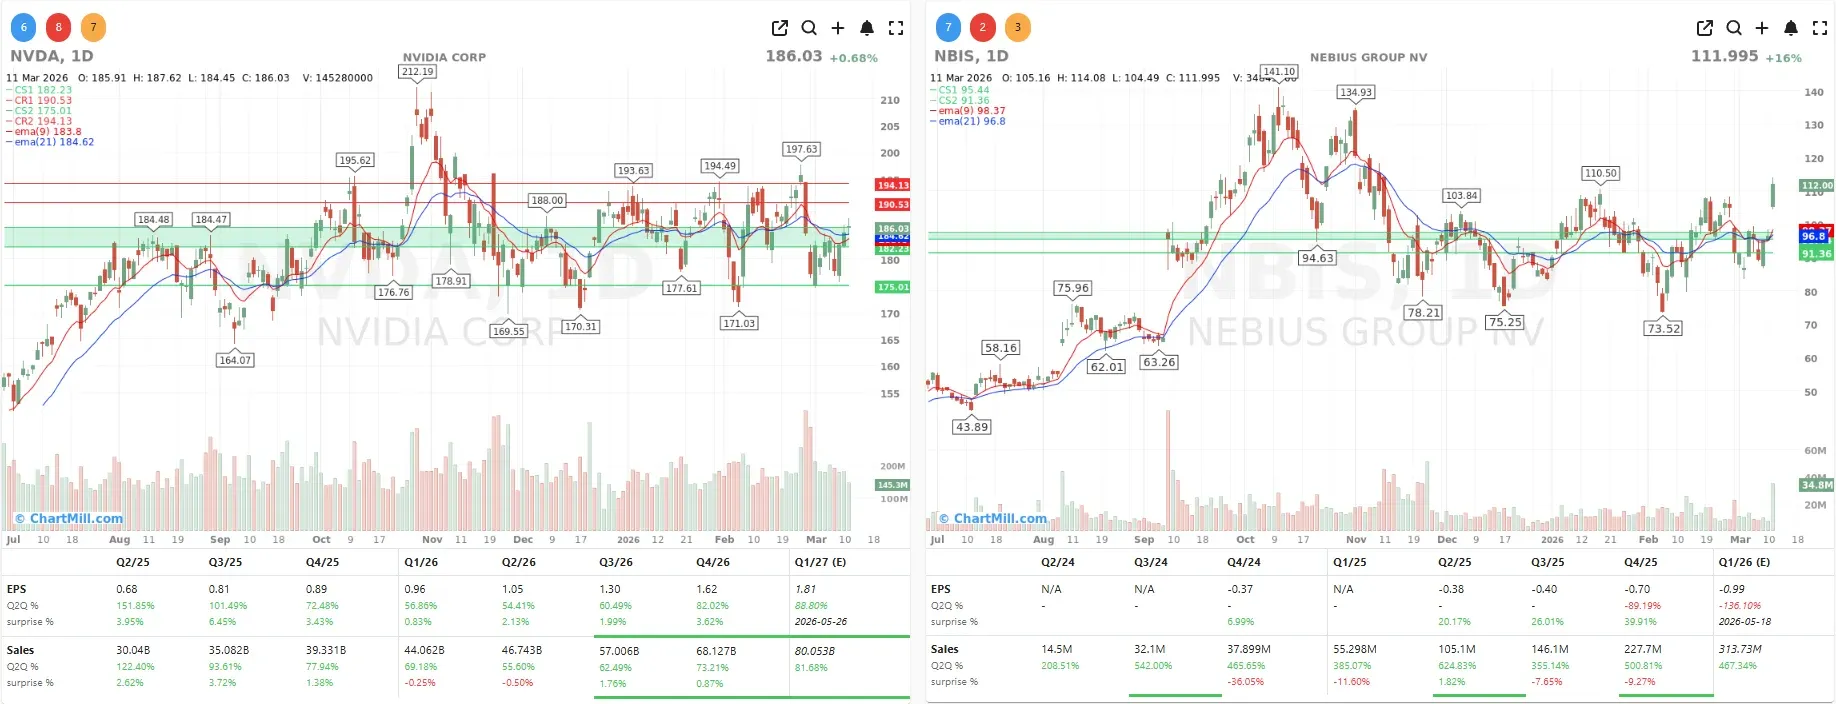Expand NVDA chart to fullscreen
Image resolution: width=1836 pixels, height=704 pixels.
pos(896,28)
